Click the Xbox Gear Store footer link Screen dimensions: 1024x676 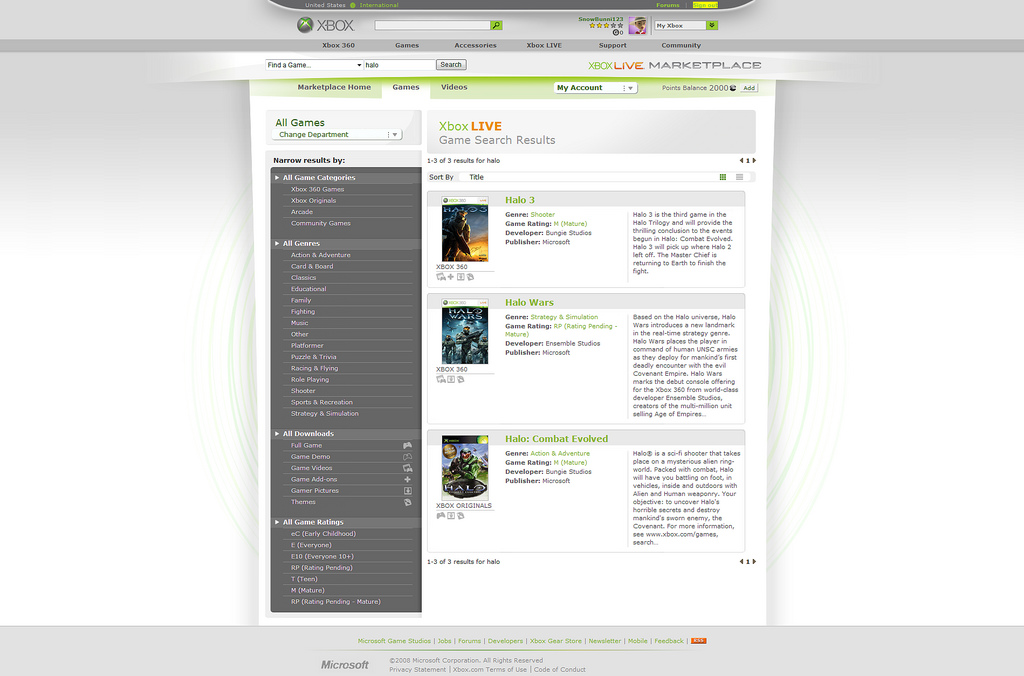tap(556, 641)
